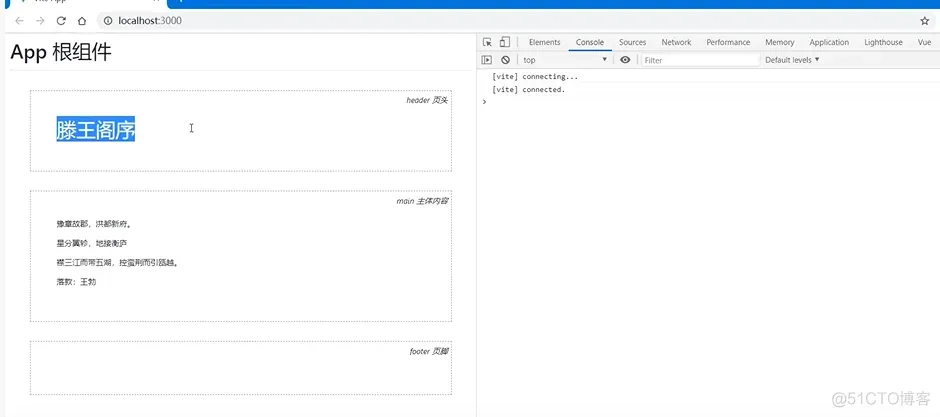Open the Vue devtools tab

point(924,43)
